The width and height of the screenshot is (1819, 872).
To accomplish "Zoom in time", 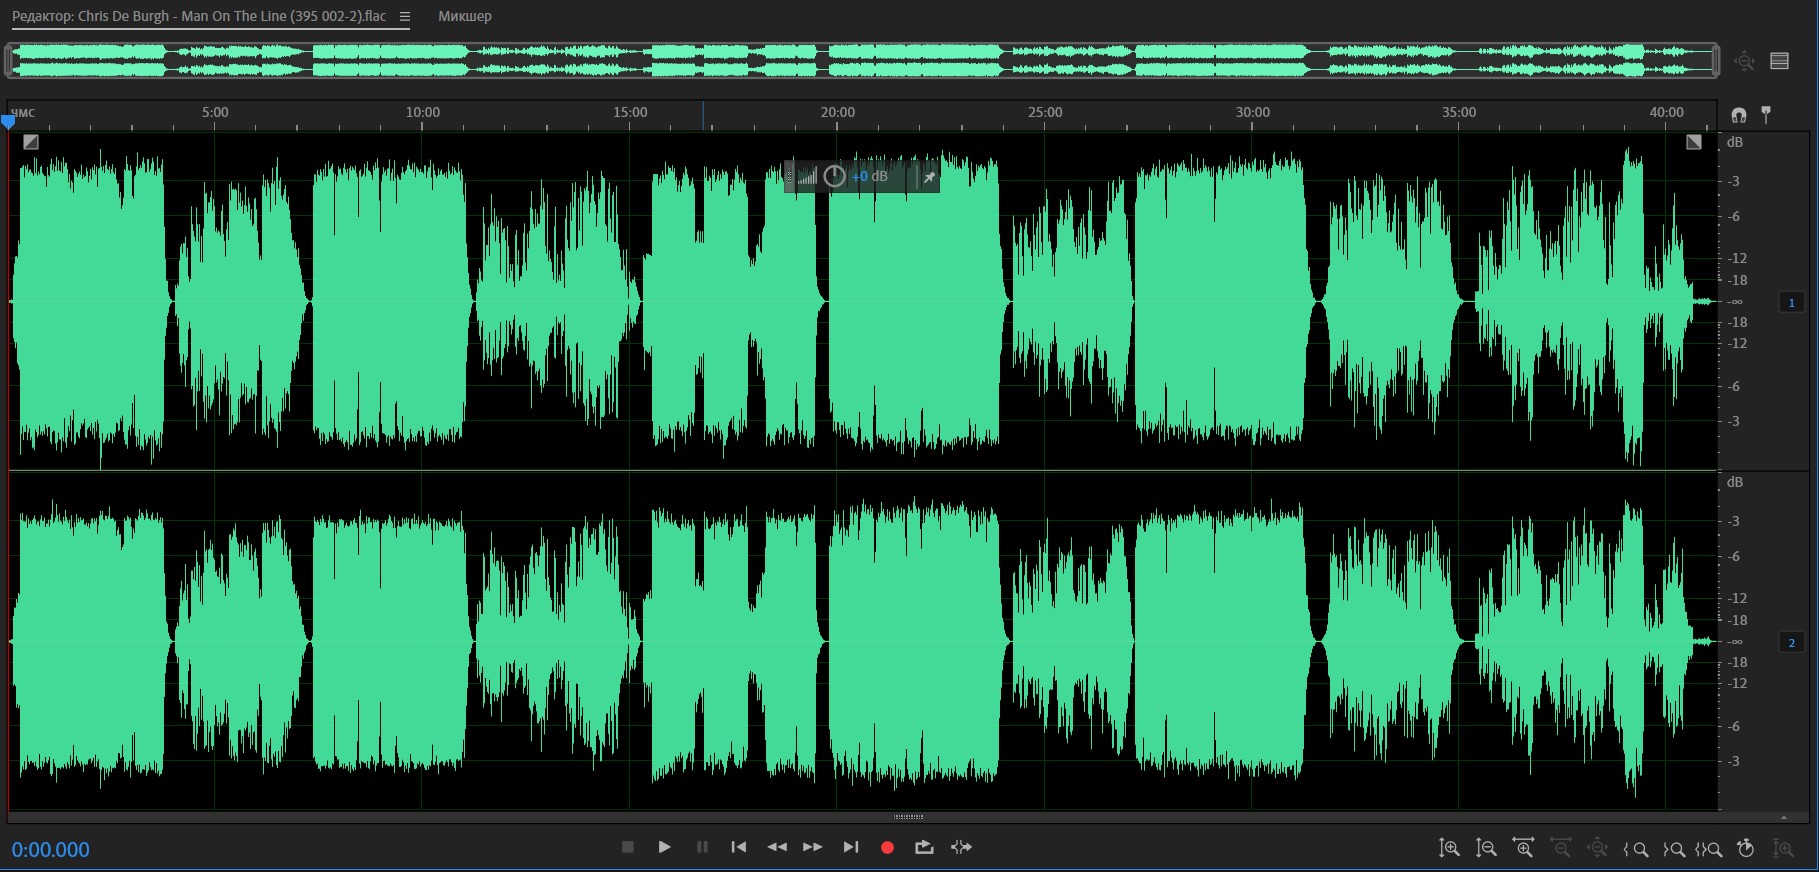I will point(1523,848).
